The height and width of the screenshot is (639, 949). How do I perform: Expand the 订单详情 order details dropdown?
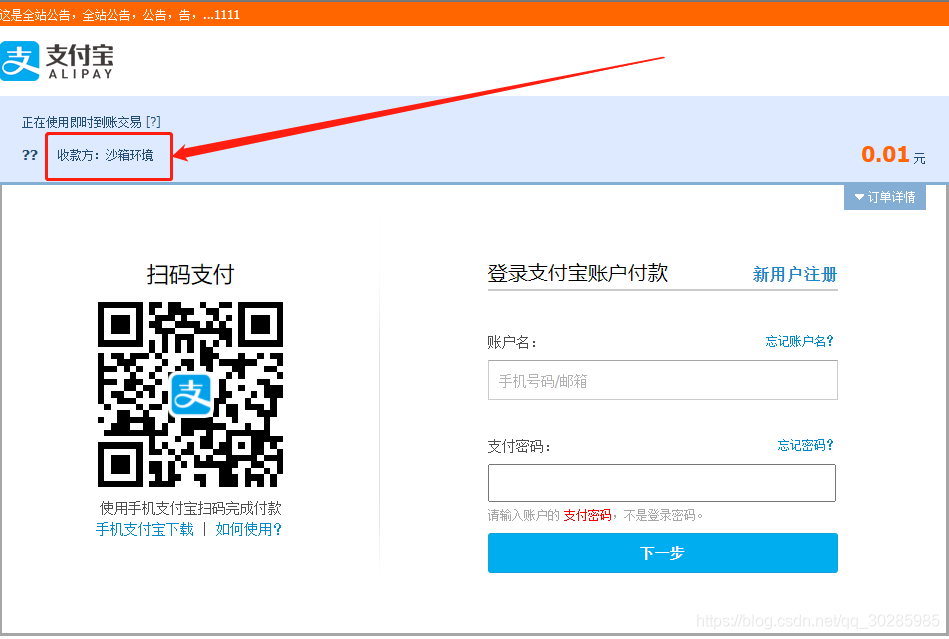click(x=884, y=197)
